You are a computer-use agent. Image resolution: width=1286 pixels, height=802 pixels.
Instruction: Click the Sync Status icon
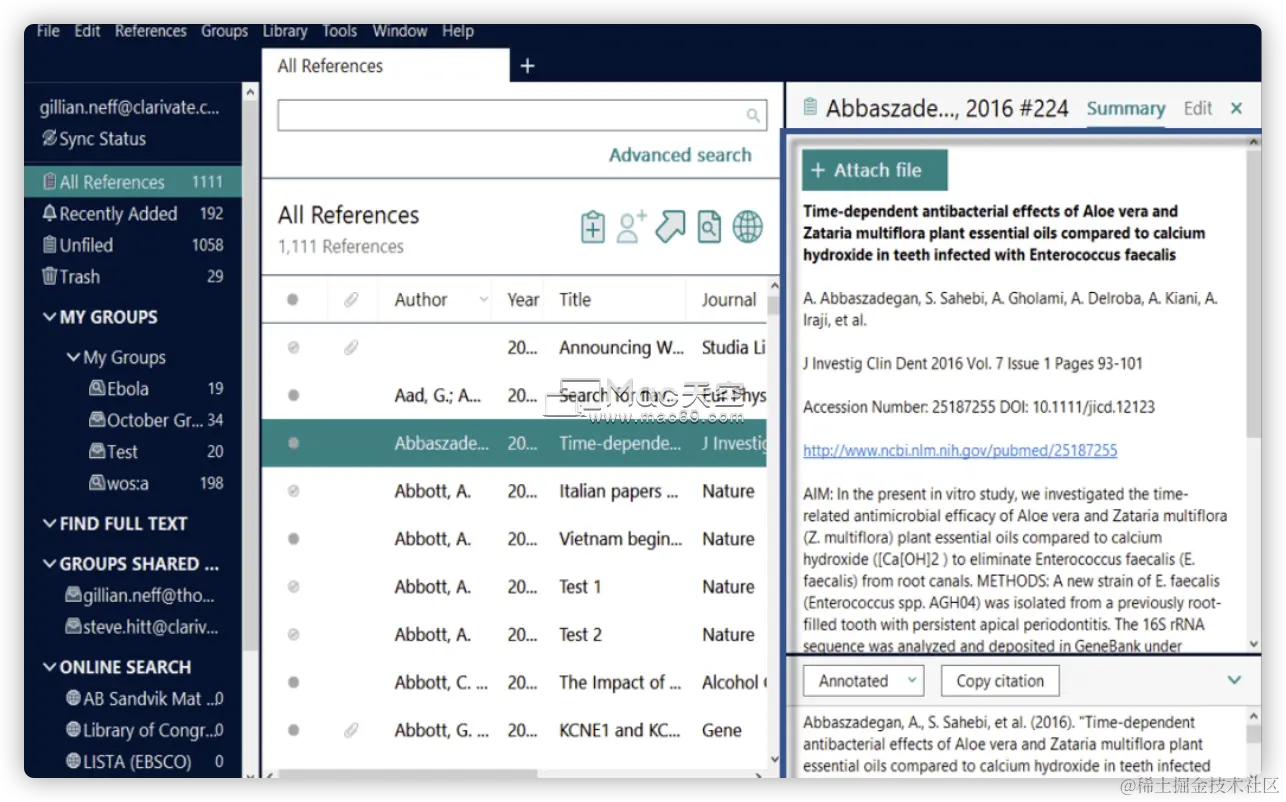(x=49, y=138)
